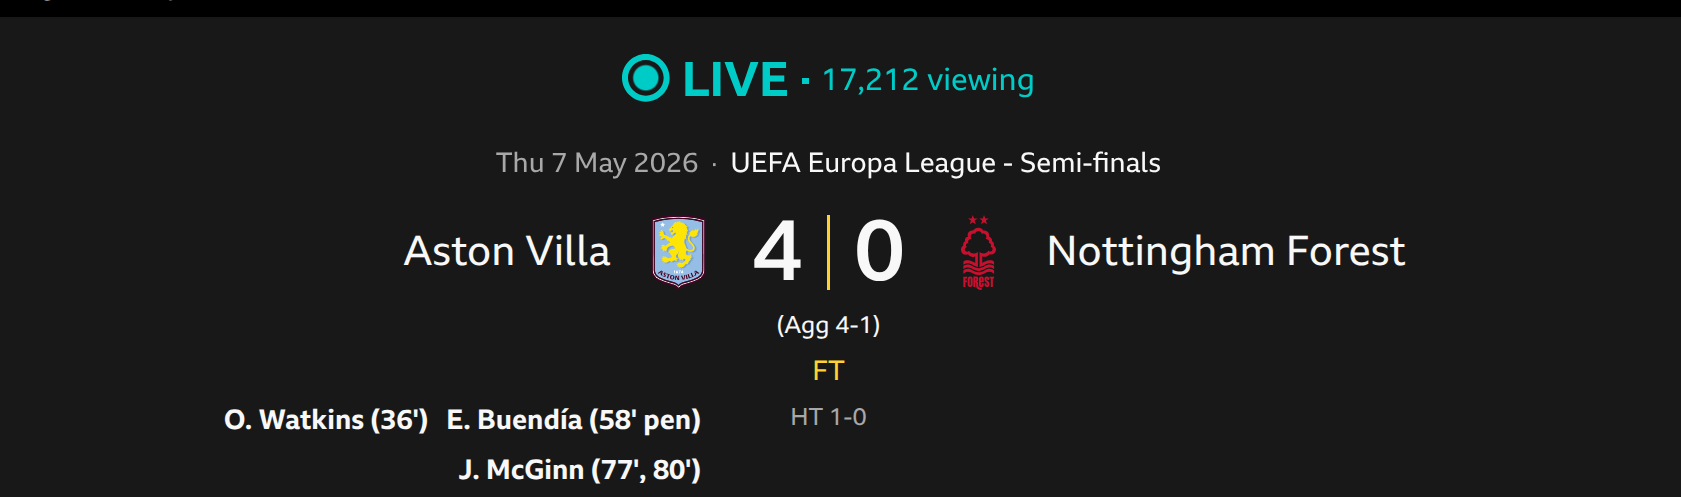
Task: Click the two stars above Forest crest
Action: (x=978, y=220)
